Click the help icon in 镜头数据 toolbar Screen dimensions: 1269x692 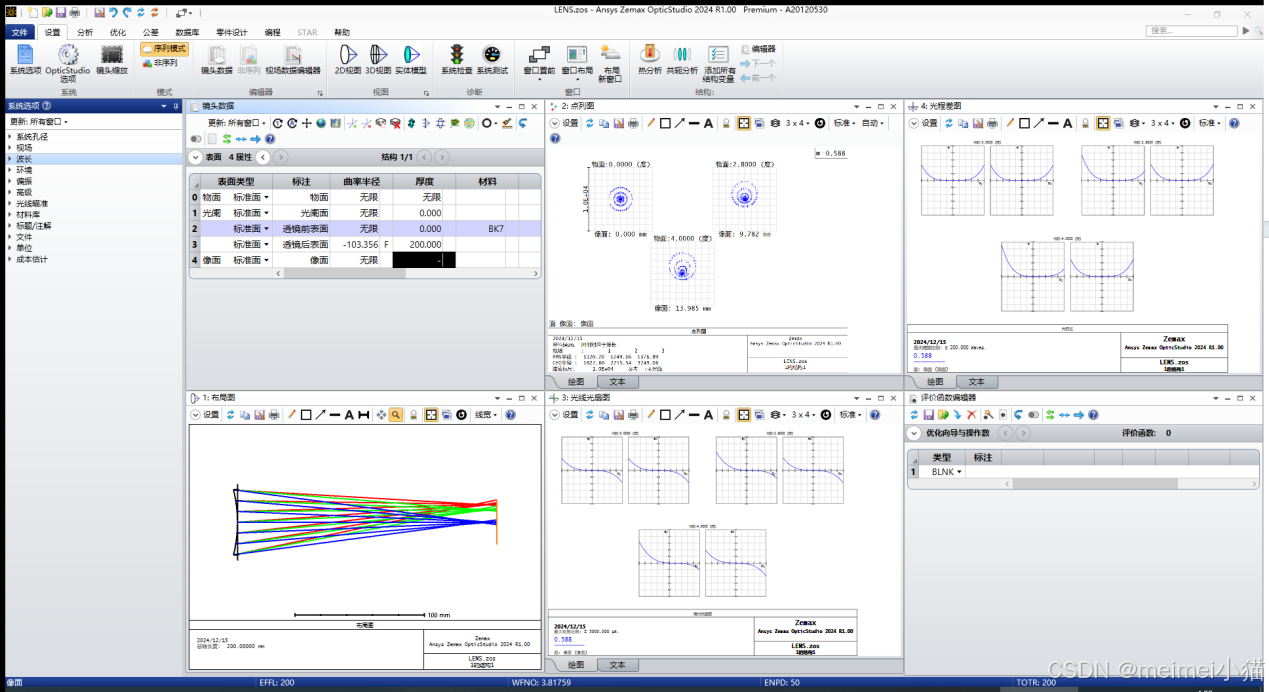(270, 139)
